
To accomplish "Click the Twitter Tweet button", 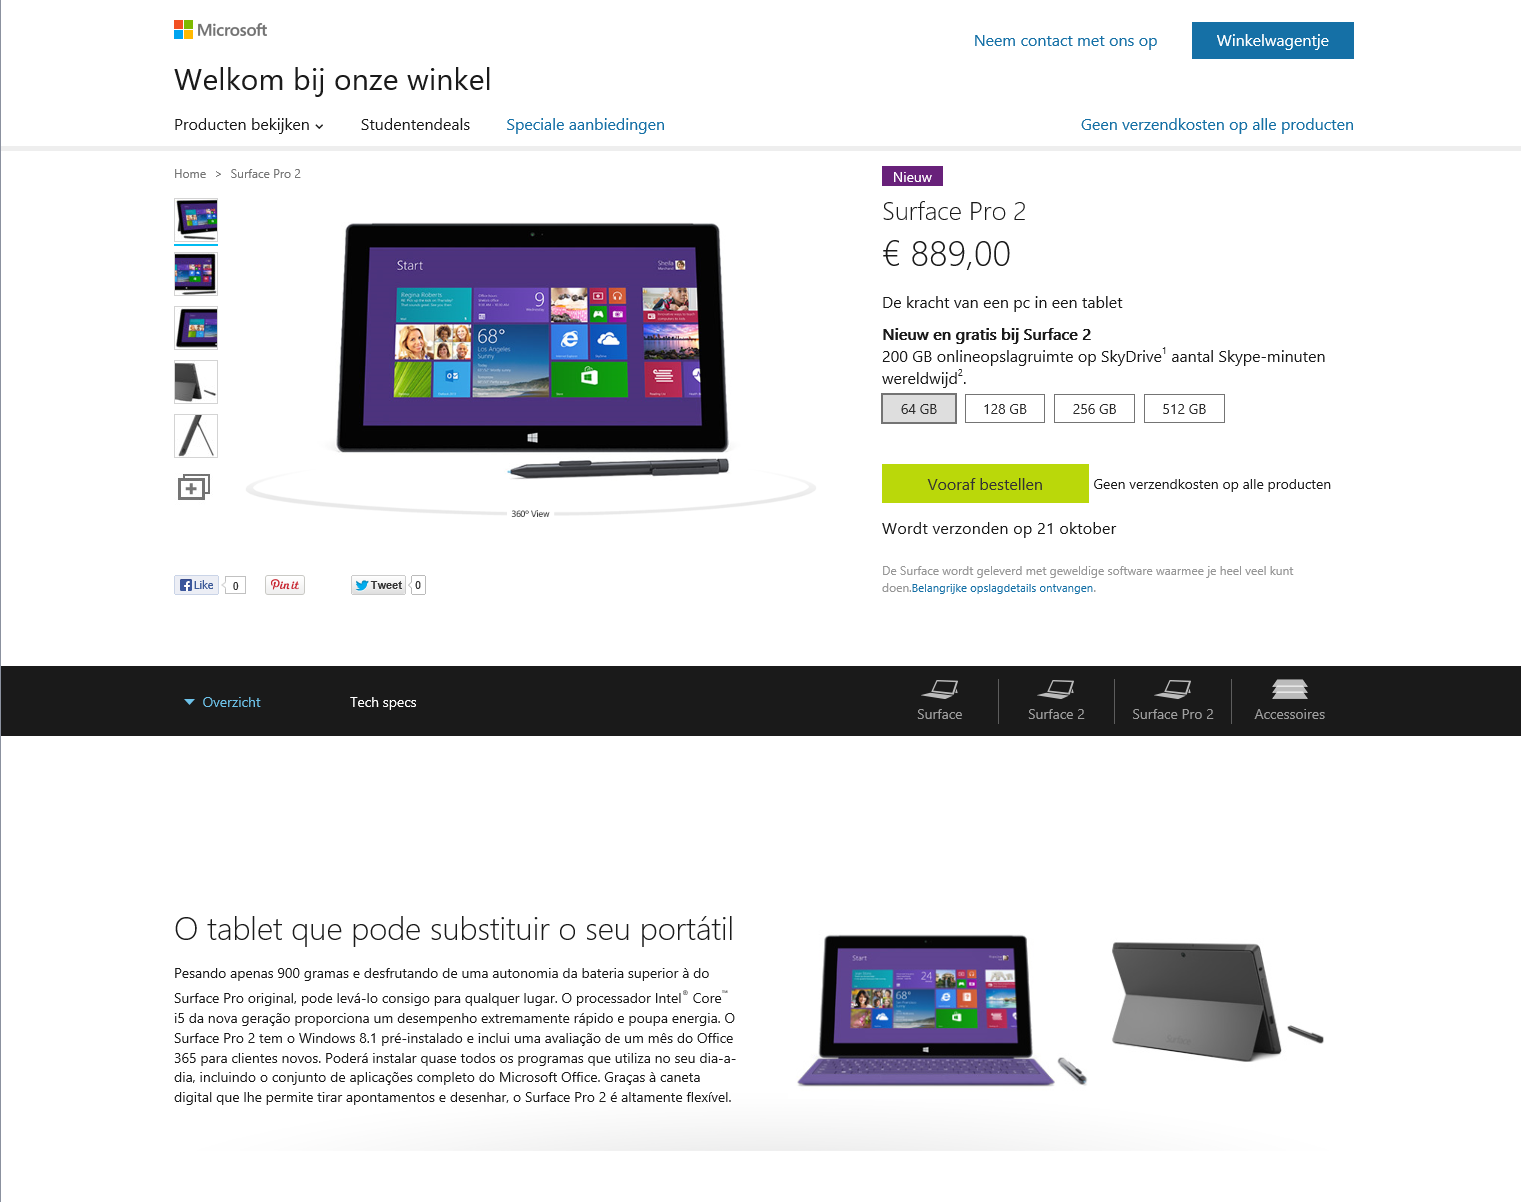I will 378,585.
